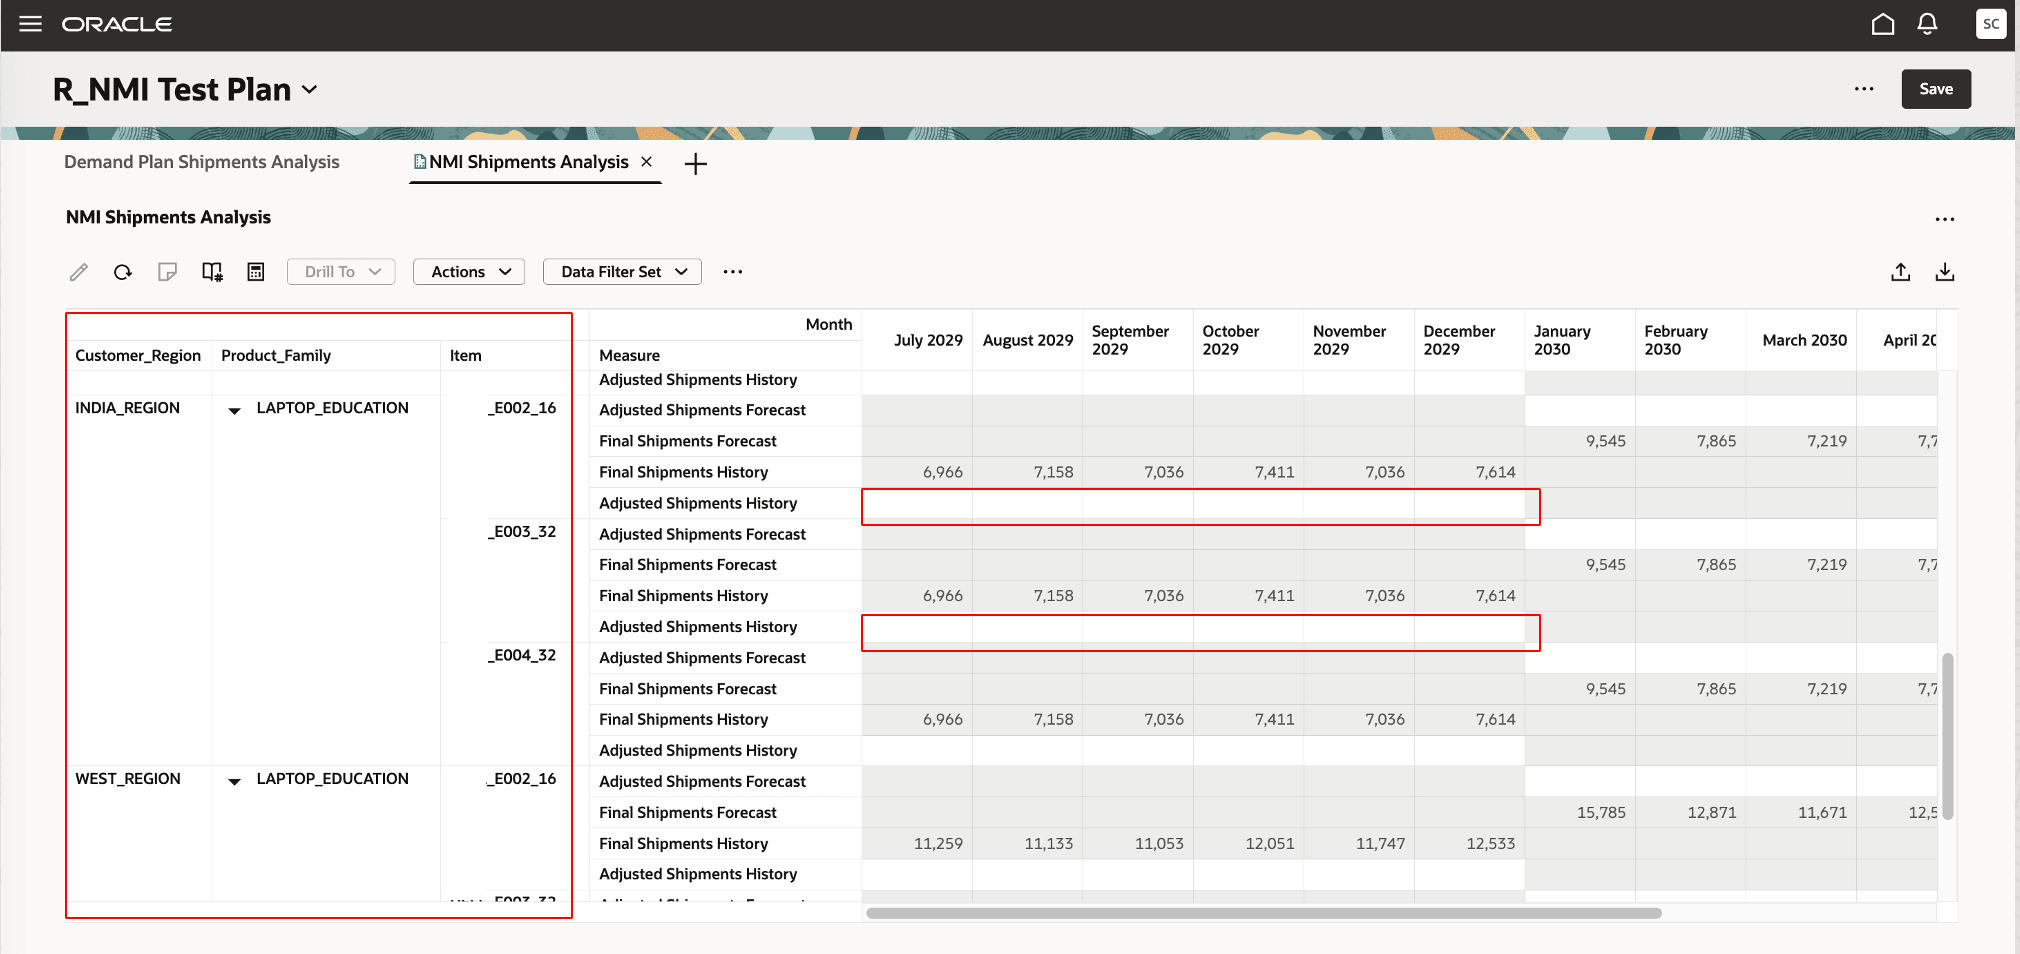Select item _E003_32

pos(522,532)
